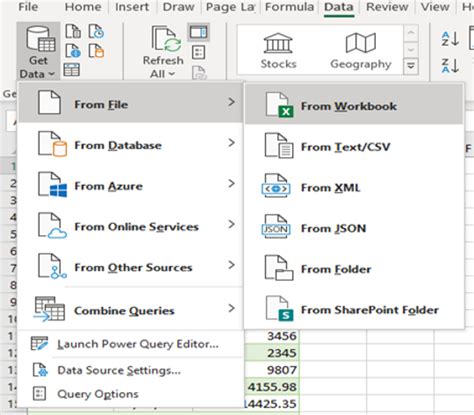Switch to the Formulas tab
The image size is (474, 415).
click(x=289, y=7)
